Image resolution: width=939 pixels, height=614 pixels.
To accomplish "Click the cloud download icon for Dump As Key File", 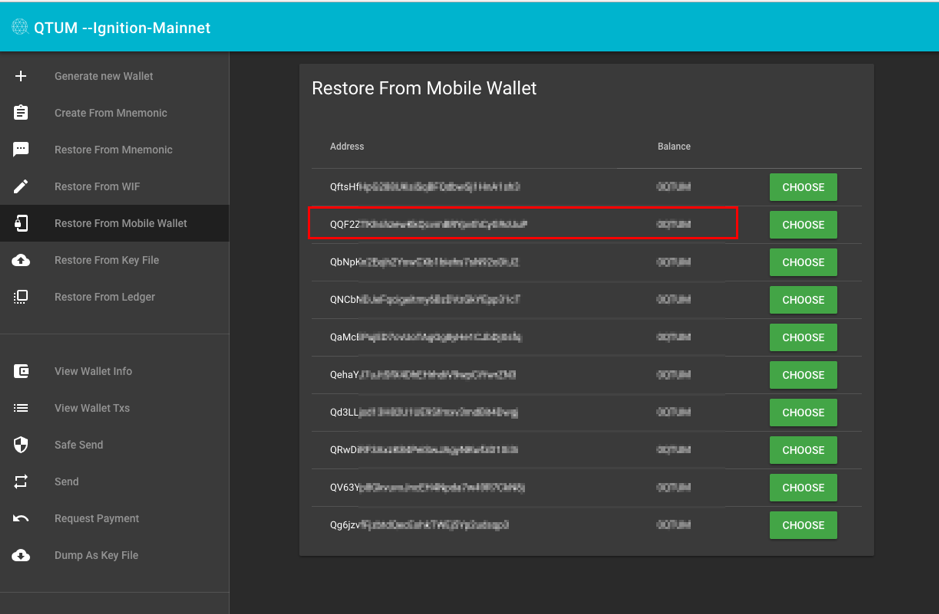I will click(21, 555).
